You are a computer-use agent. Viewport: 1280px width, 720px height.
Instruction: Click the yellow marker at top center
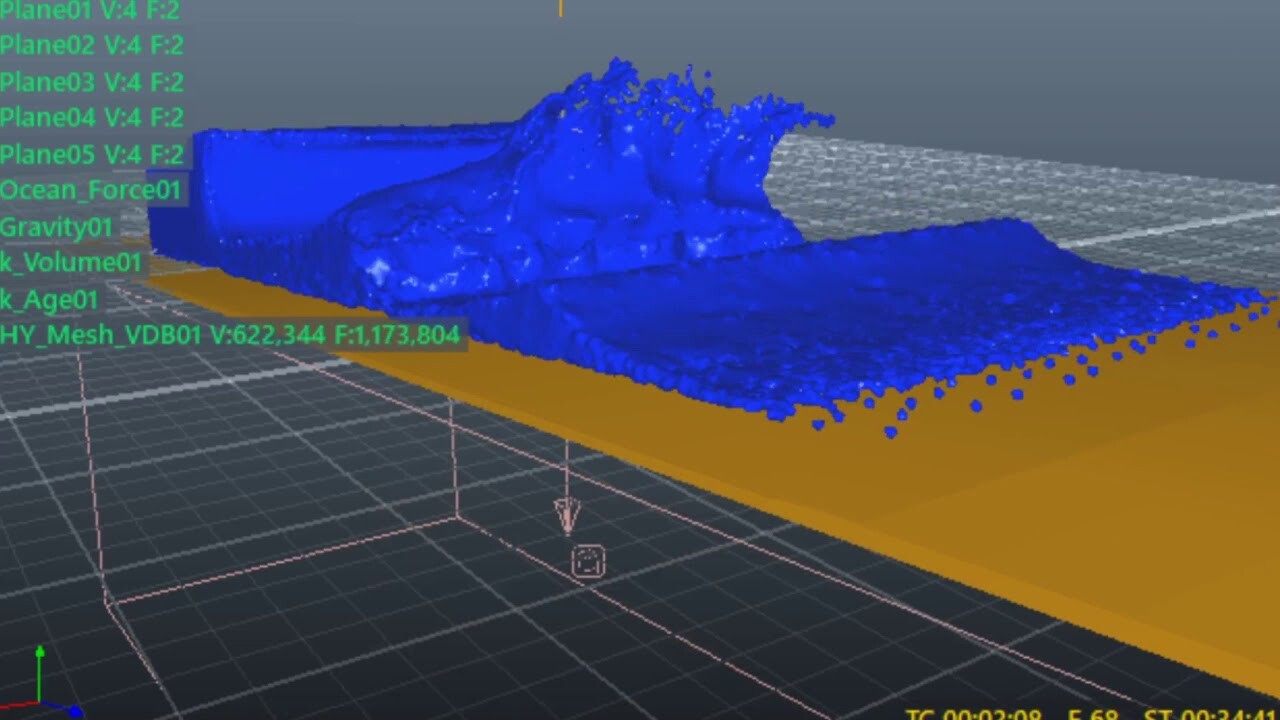(559, 8)
